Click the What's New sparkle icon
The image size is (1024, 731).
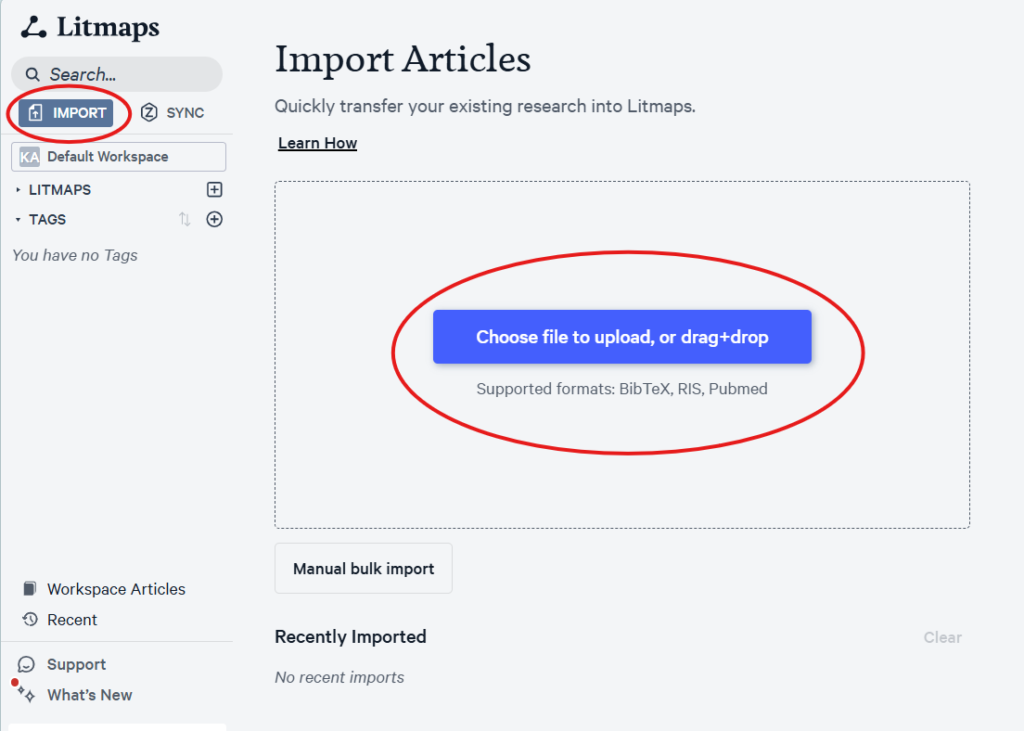26,694
